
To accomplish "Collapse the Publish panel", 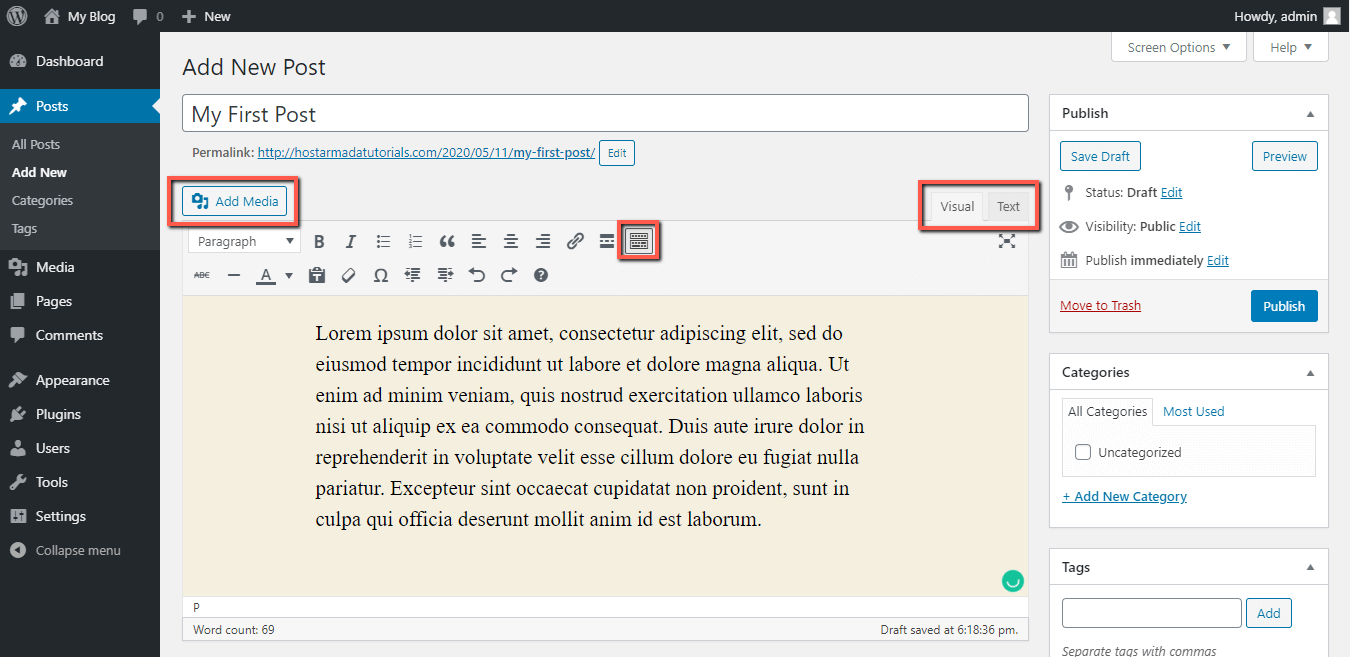I will click(1310, 114).
